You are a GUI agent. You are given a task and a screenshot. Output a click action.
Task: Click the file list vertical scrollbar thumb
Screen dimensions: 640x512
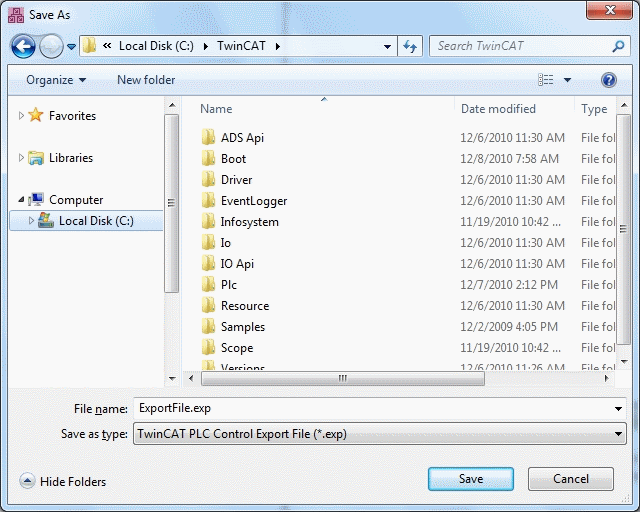(x=623, y=229)
